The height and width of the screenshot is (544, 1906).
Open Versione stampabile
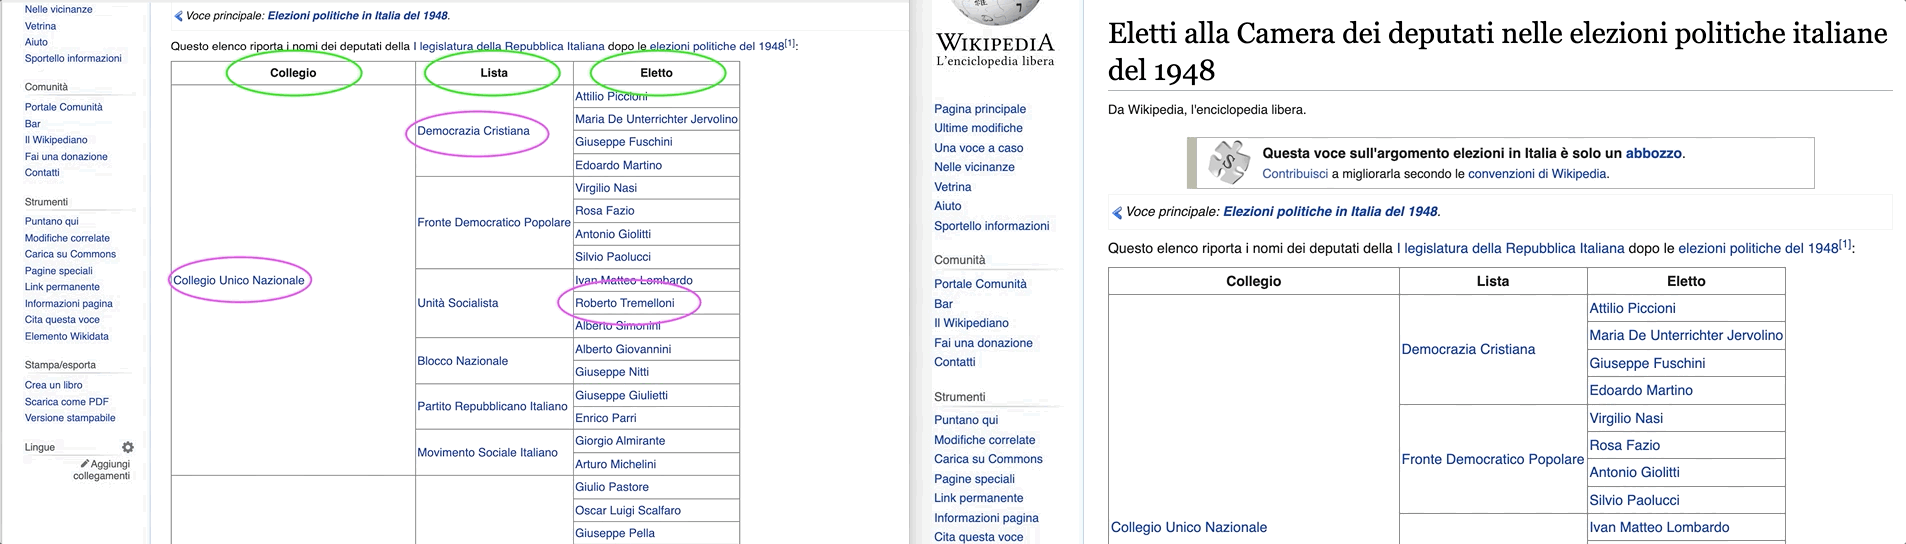pyautogui.click(x=70, y=418)
